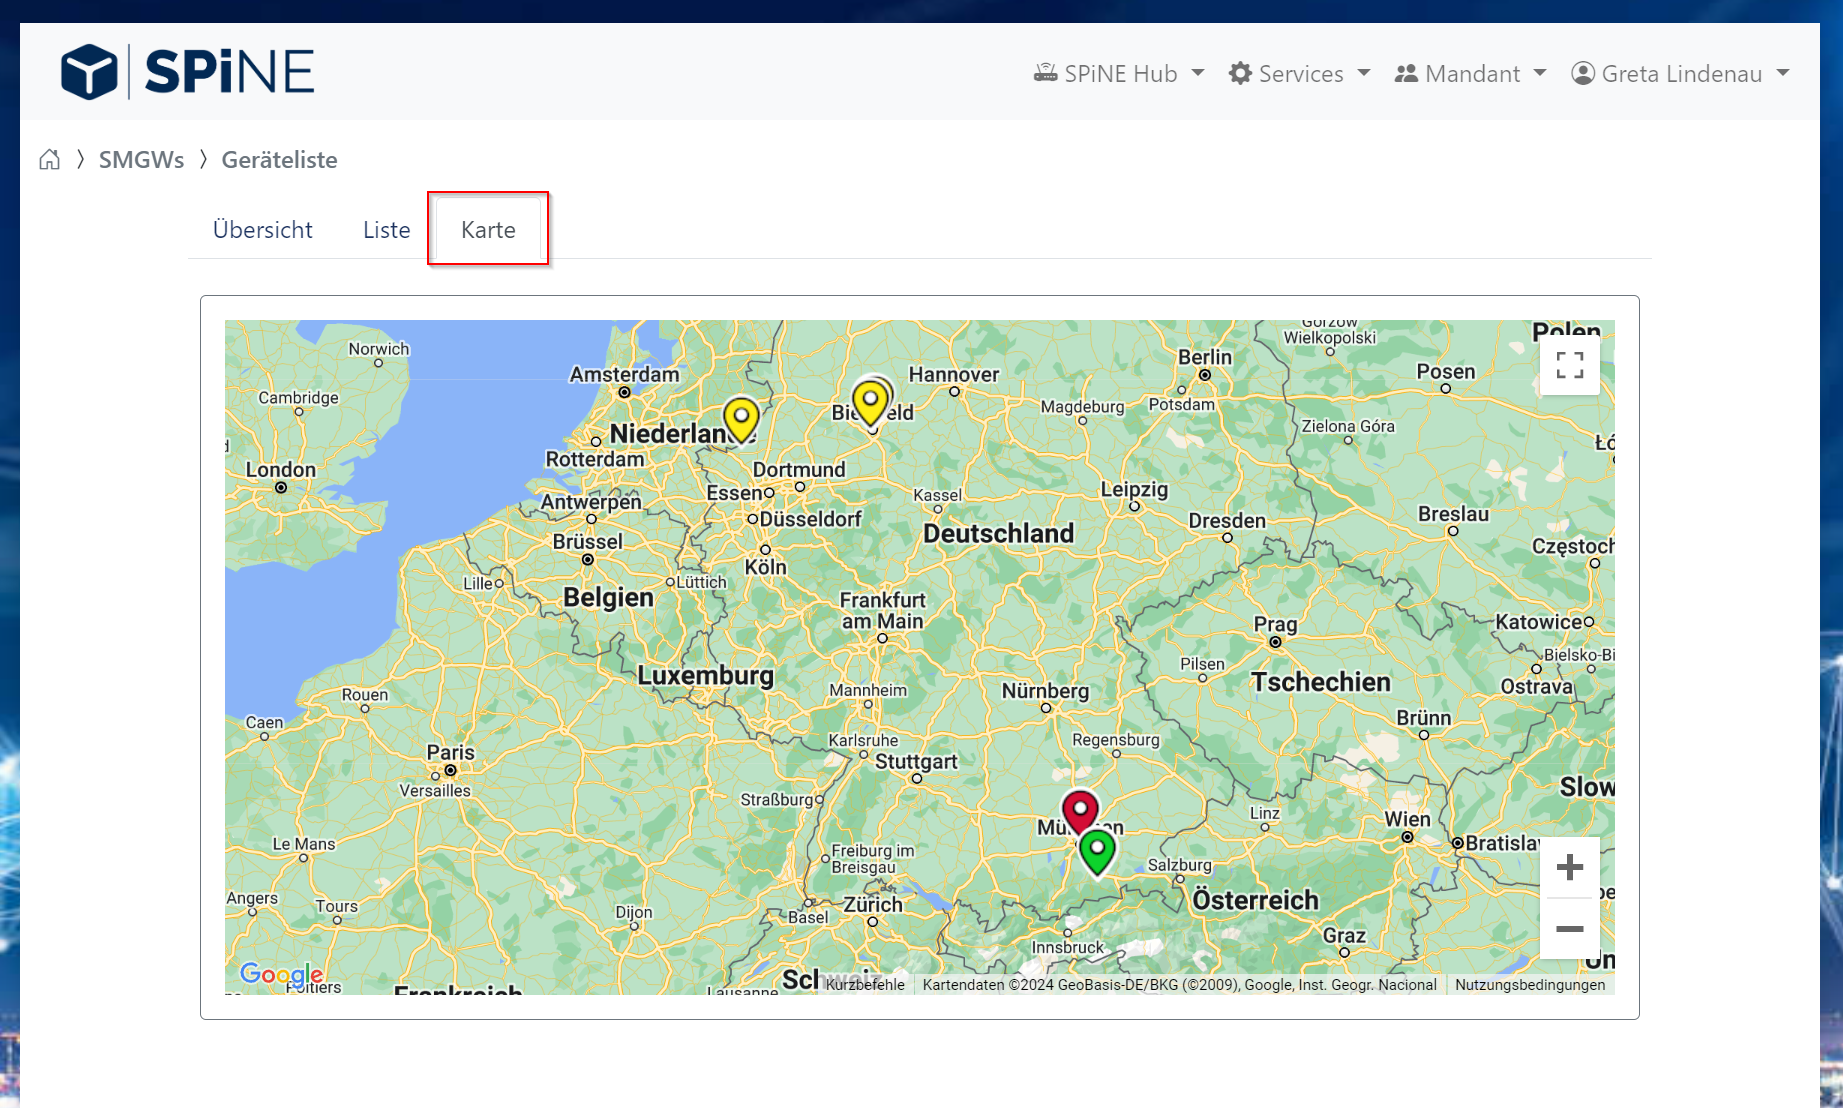This screenshot has width=1843, height=1108.
Task: Click the Innsbruck label on the map
Action: tap(1068, 947)
